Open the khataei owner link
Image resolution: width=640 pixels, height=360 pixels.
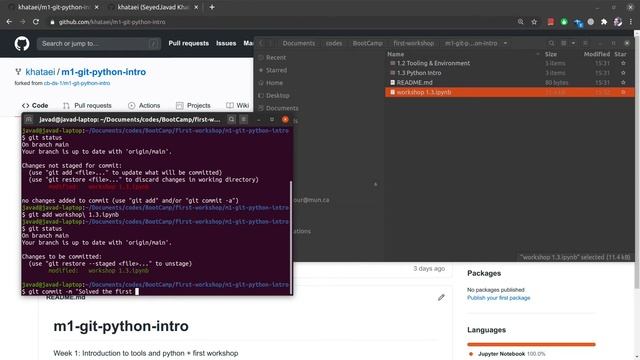40,72
